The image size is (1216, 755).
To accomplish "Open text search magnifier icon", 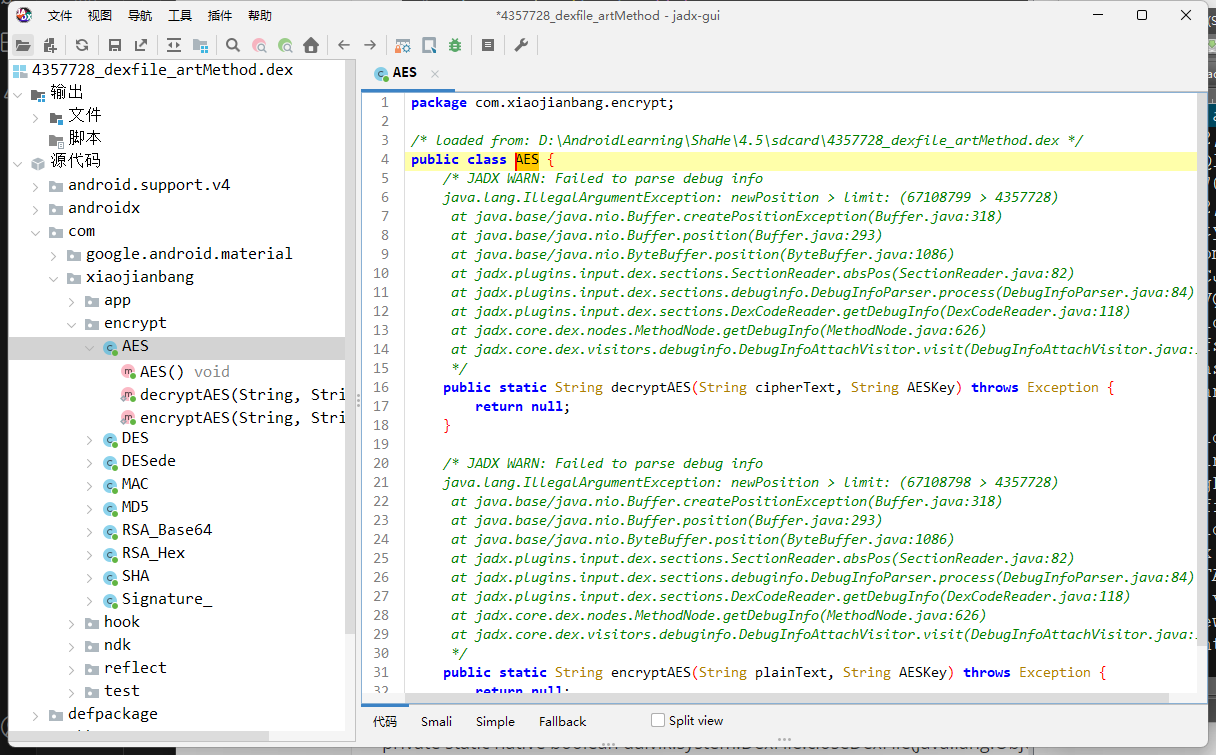I will (x=233, y=45).
